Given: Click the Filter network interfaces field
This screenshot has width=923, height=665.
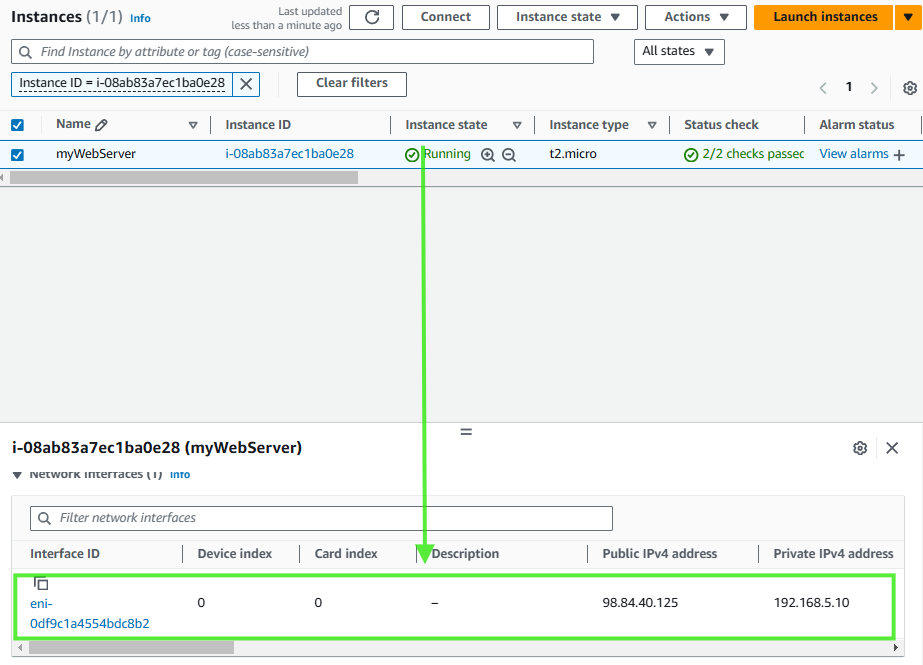Looking at the screenshot, I should pyautogui.click(x=320, y=518).
